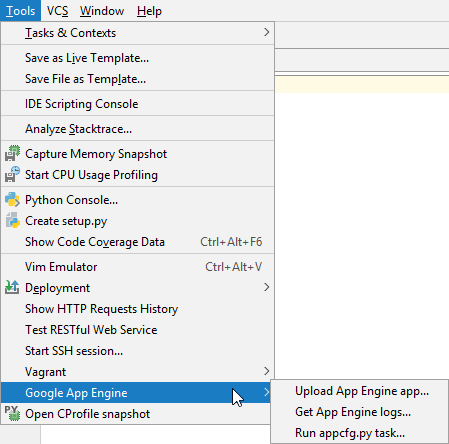Expand the Vagrant submenu arrow
Image resolution: width=449 pixels, height=444 pixels.
tap(266, 371)
